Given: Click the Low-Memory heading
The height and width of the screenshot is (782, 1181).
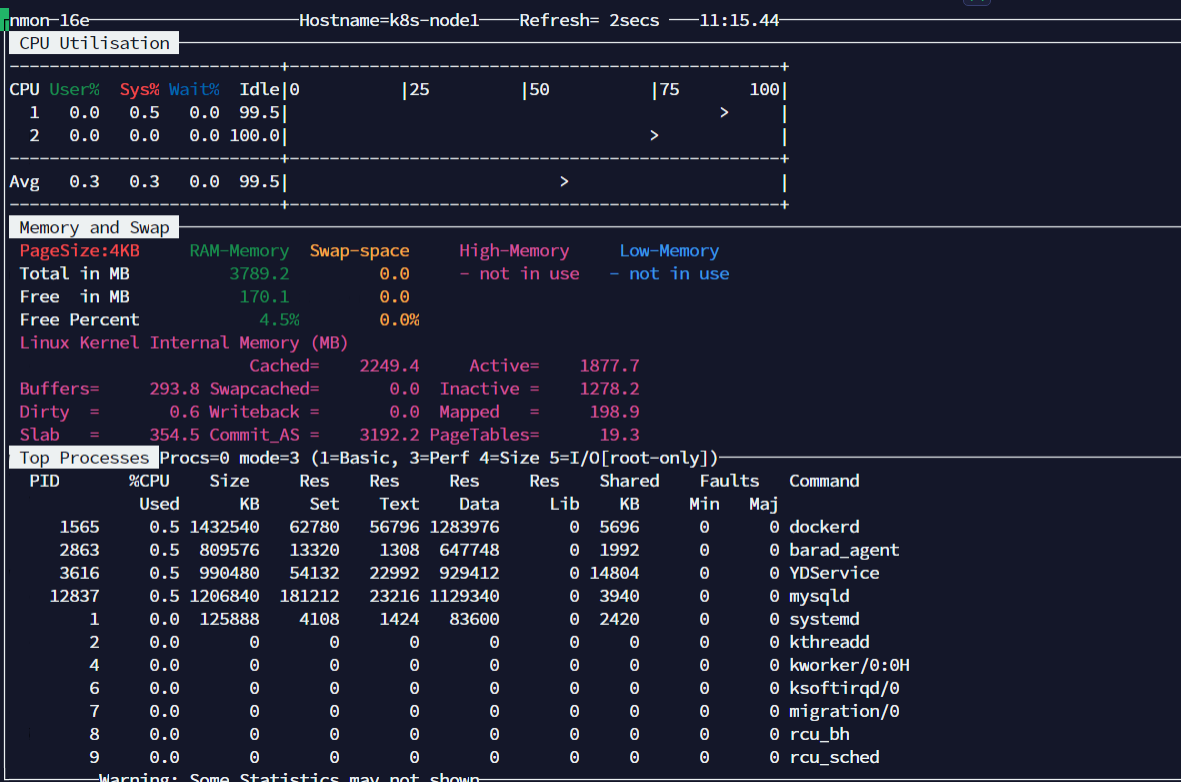Looking at the screenshot, I should (x=669, y=251).
